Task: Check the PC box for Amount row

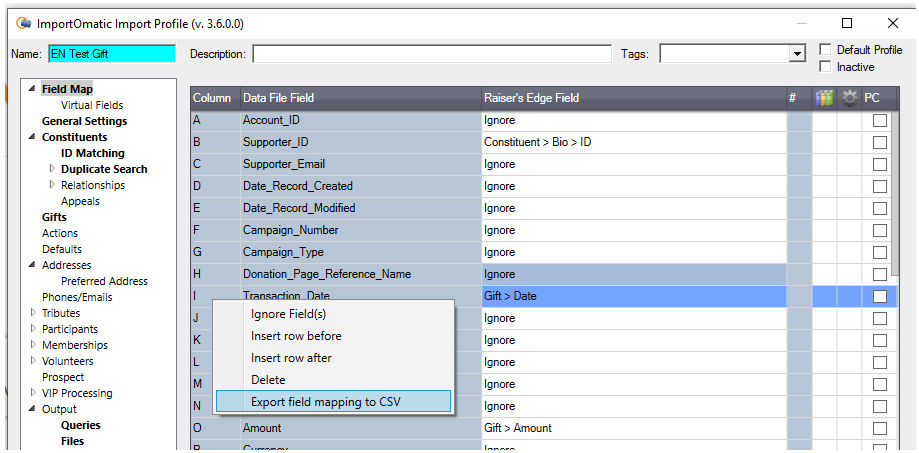Action: pyautogui.click(x=880, y=428)
